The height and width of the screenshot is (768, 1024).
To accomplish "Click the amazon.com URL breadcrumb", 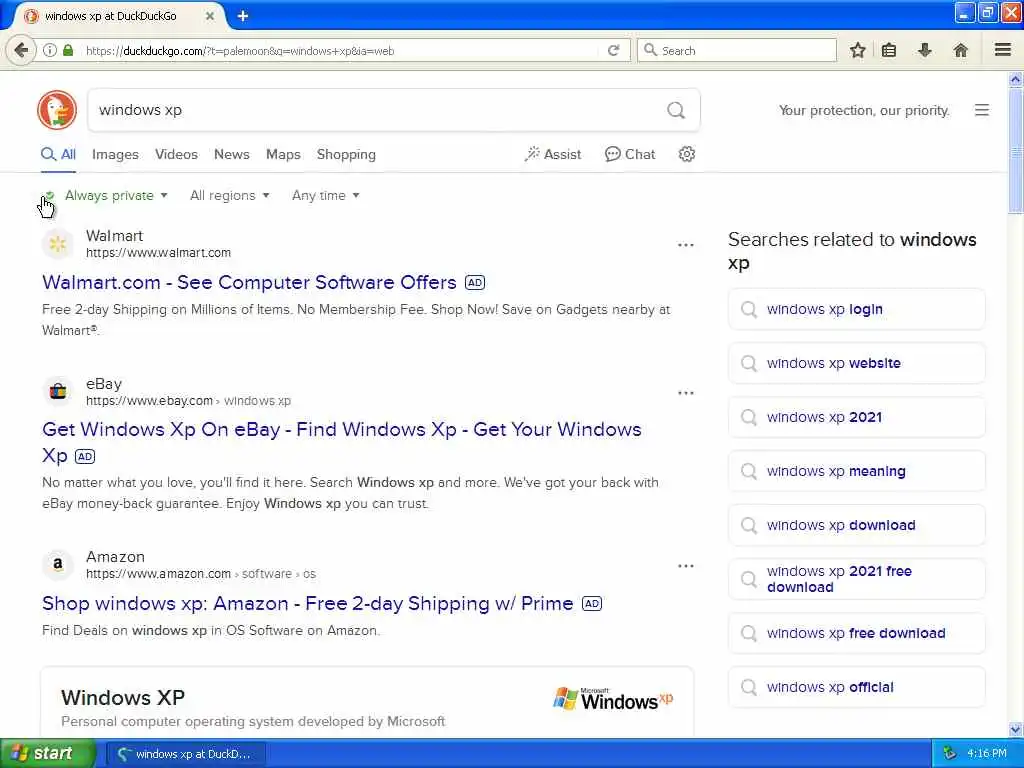I will click(200, 573).
